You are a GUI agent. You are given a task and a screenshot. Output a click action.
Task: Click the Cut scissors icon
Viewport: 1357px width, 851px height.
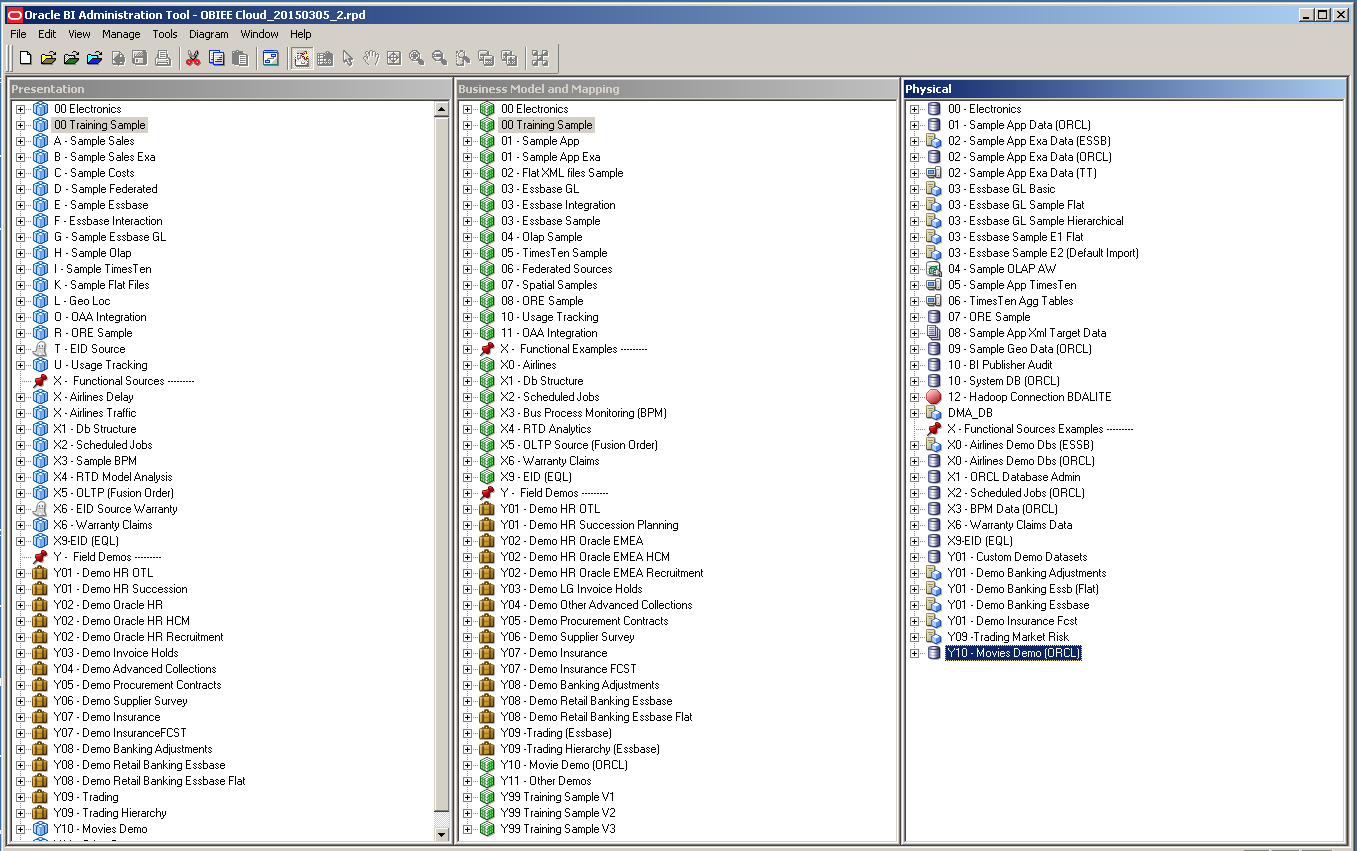point(193,58)
